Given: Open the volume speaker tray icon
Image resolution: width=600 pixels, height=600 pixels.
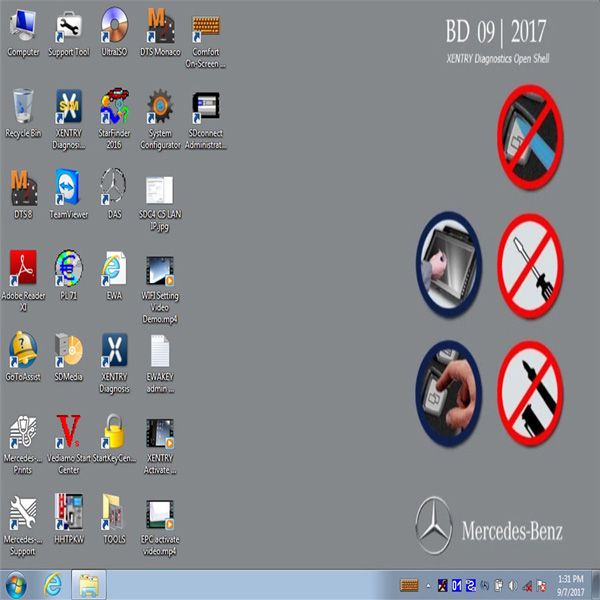Looking at the screenshot, I should click(513, 585).
